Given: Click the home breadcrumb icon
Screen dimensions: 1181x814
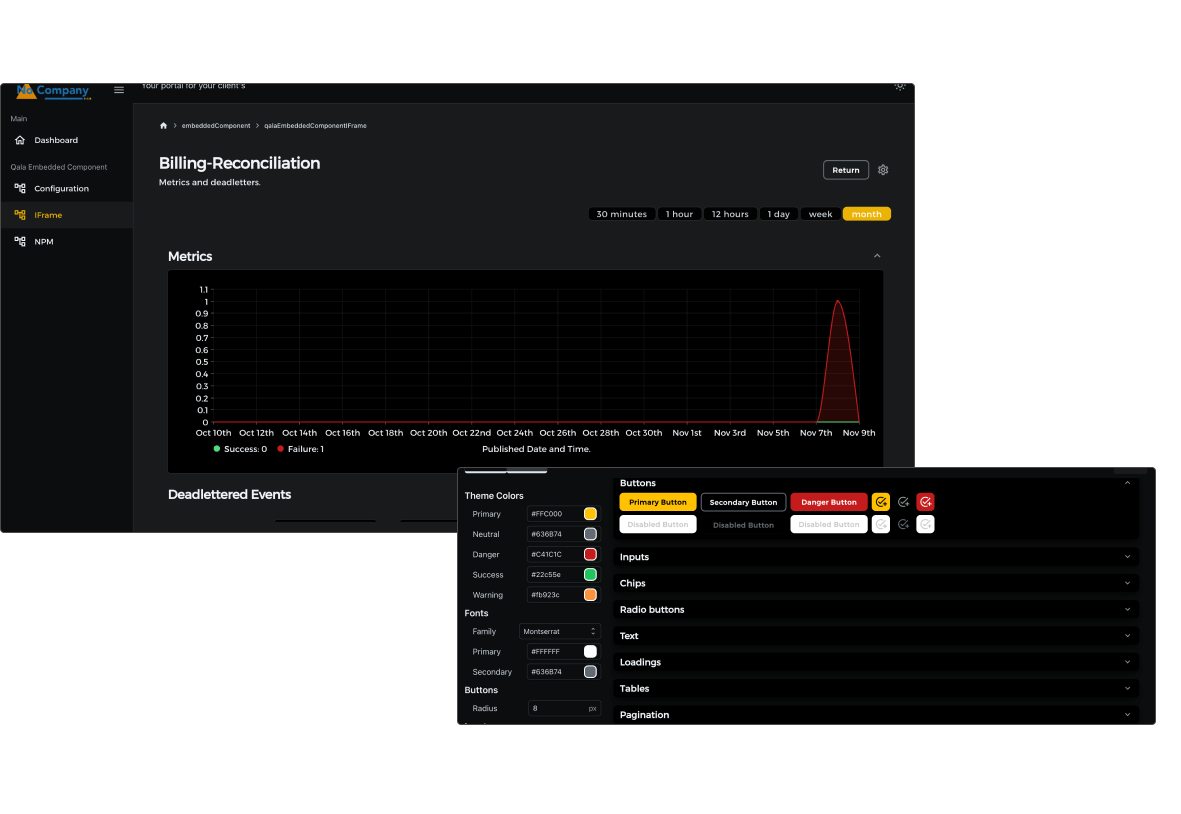Looking at the screenshot, I should pyautogui.click(x=163, y=125).
